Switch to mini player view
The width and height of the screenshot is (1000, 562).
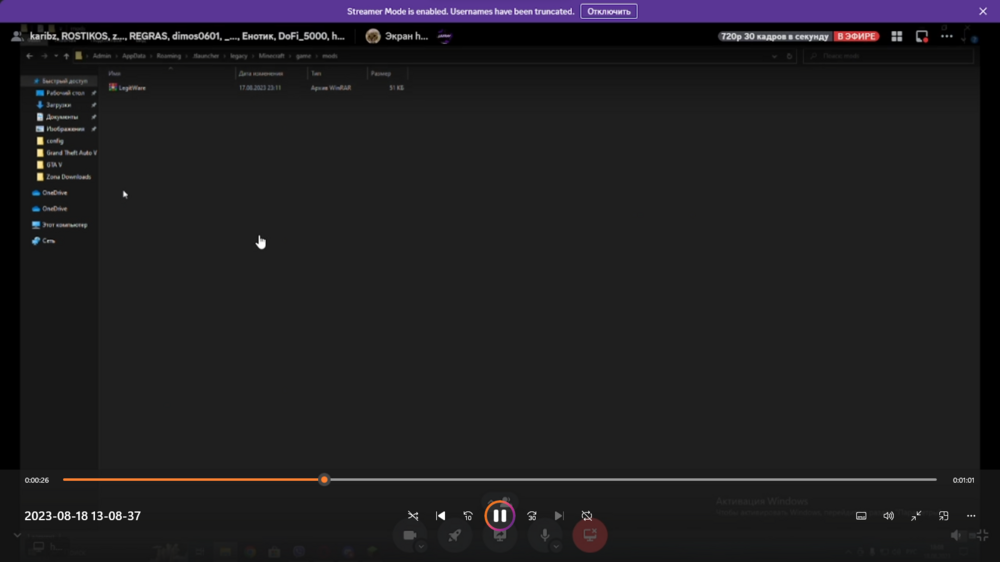point(944,515)
